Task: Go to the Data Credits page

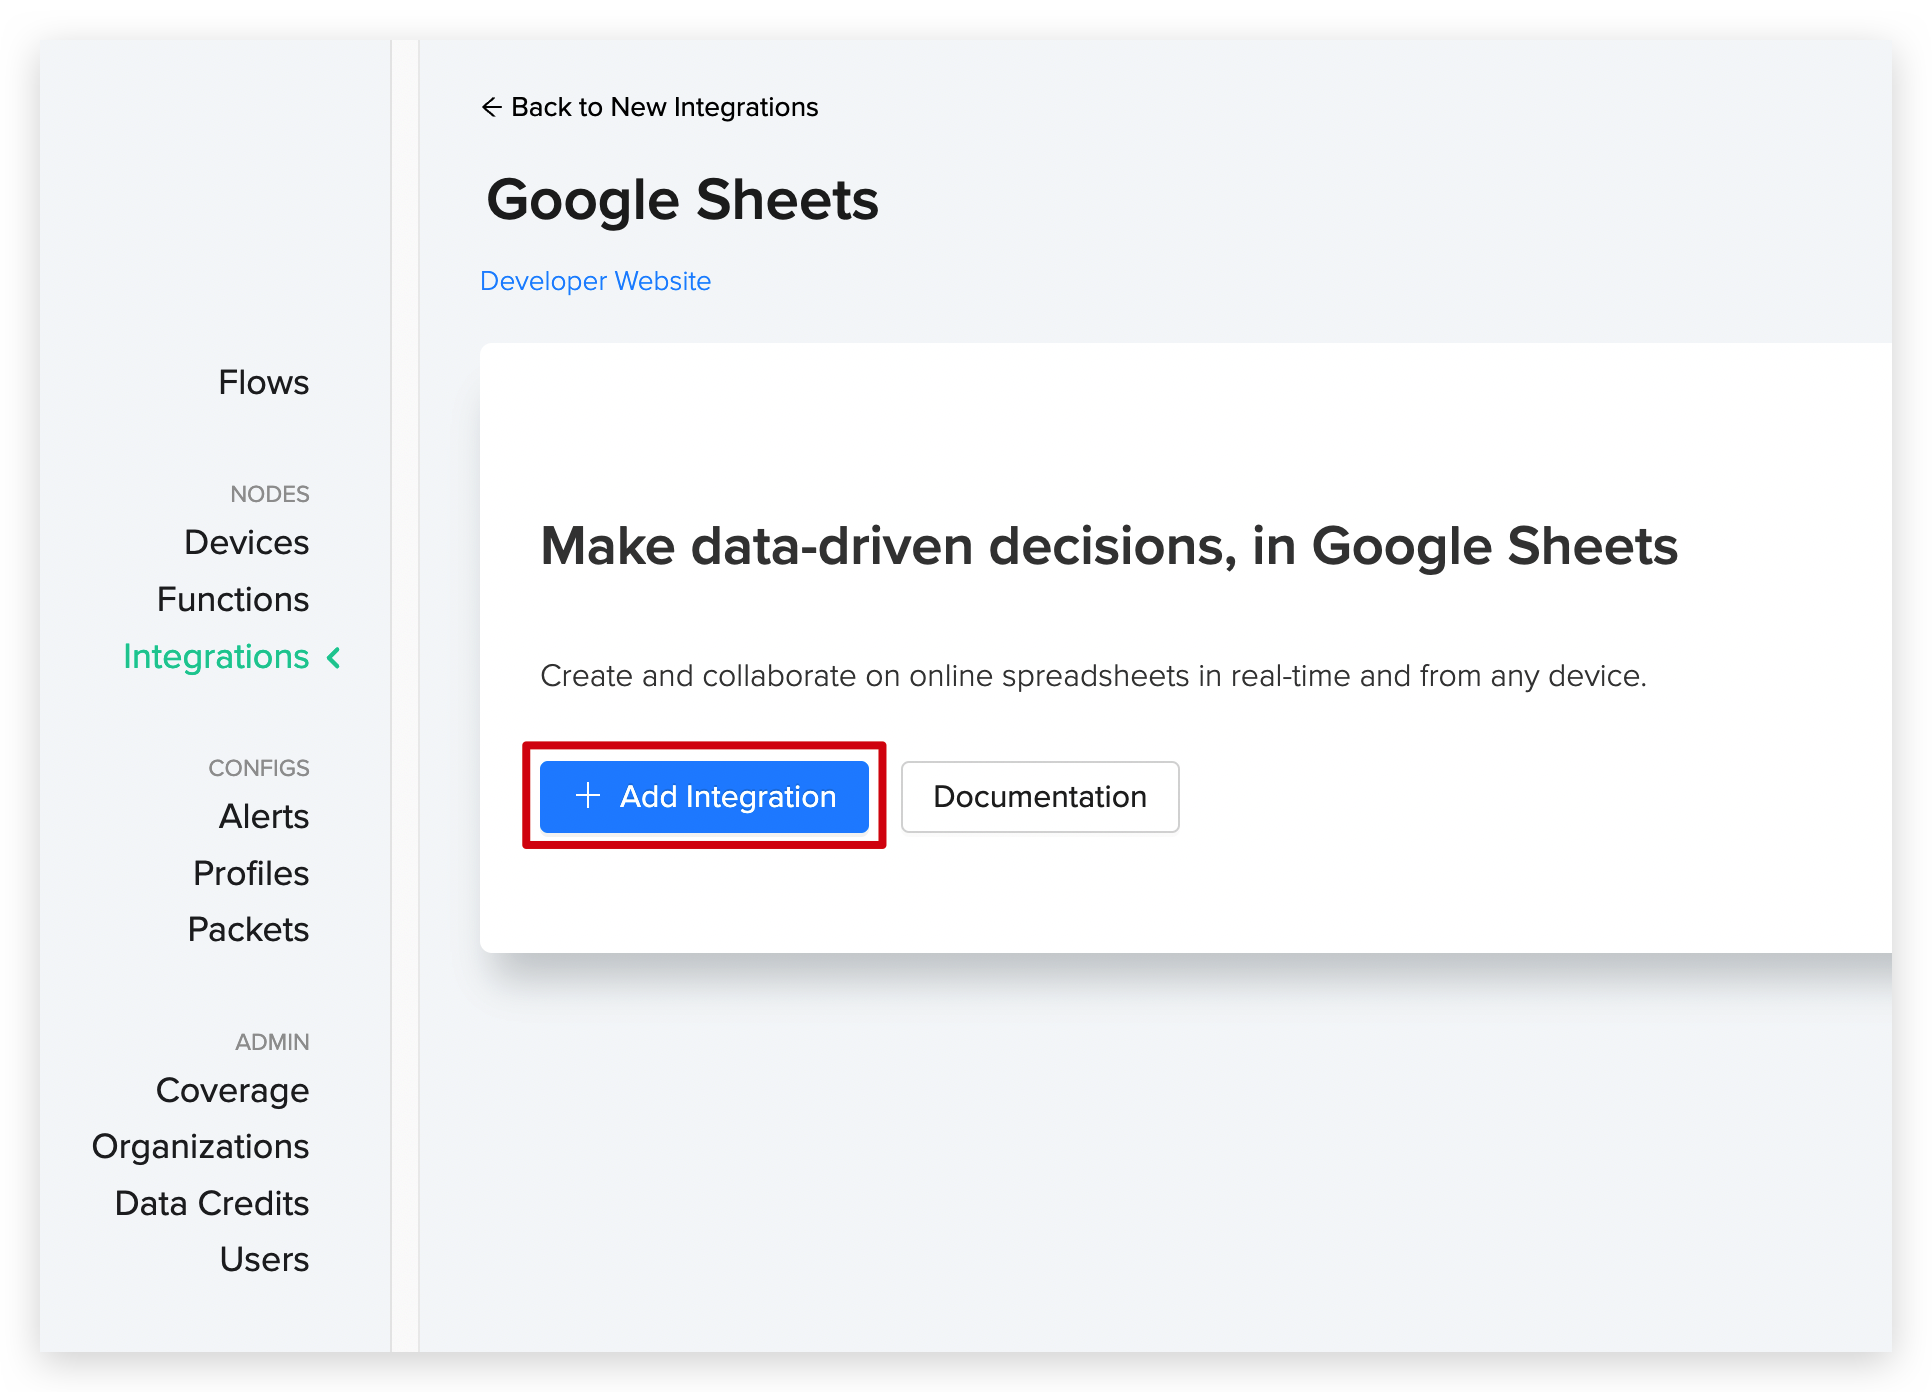Action: click(x=212, y=1203)
